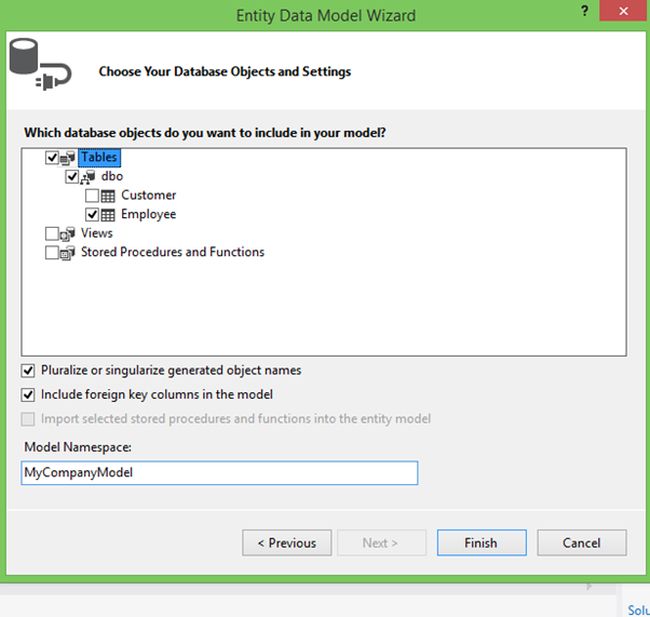The height and width of the screenshot is (617, 650).
Task: Click the Tables node icon in the tree
Action: 68,158
